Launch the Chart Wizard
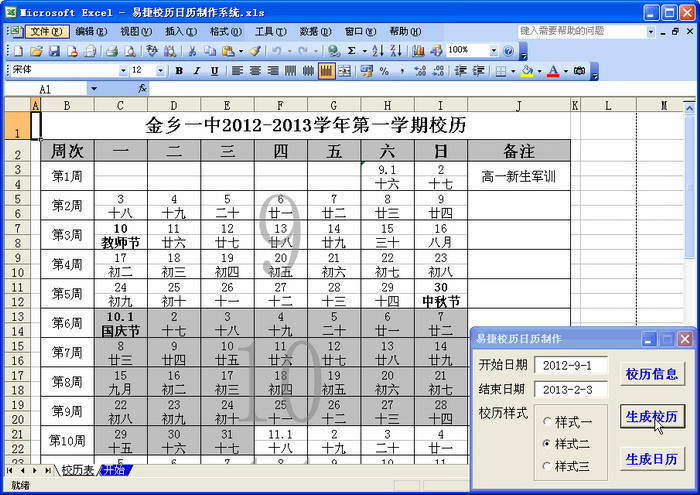This screenshot has width=700, height=495. (x=418, y=51)
